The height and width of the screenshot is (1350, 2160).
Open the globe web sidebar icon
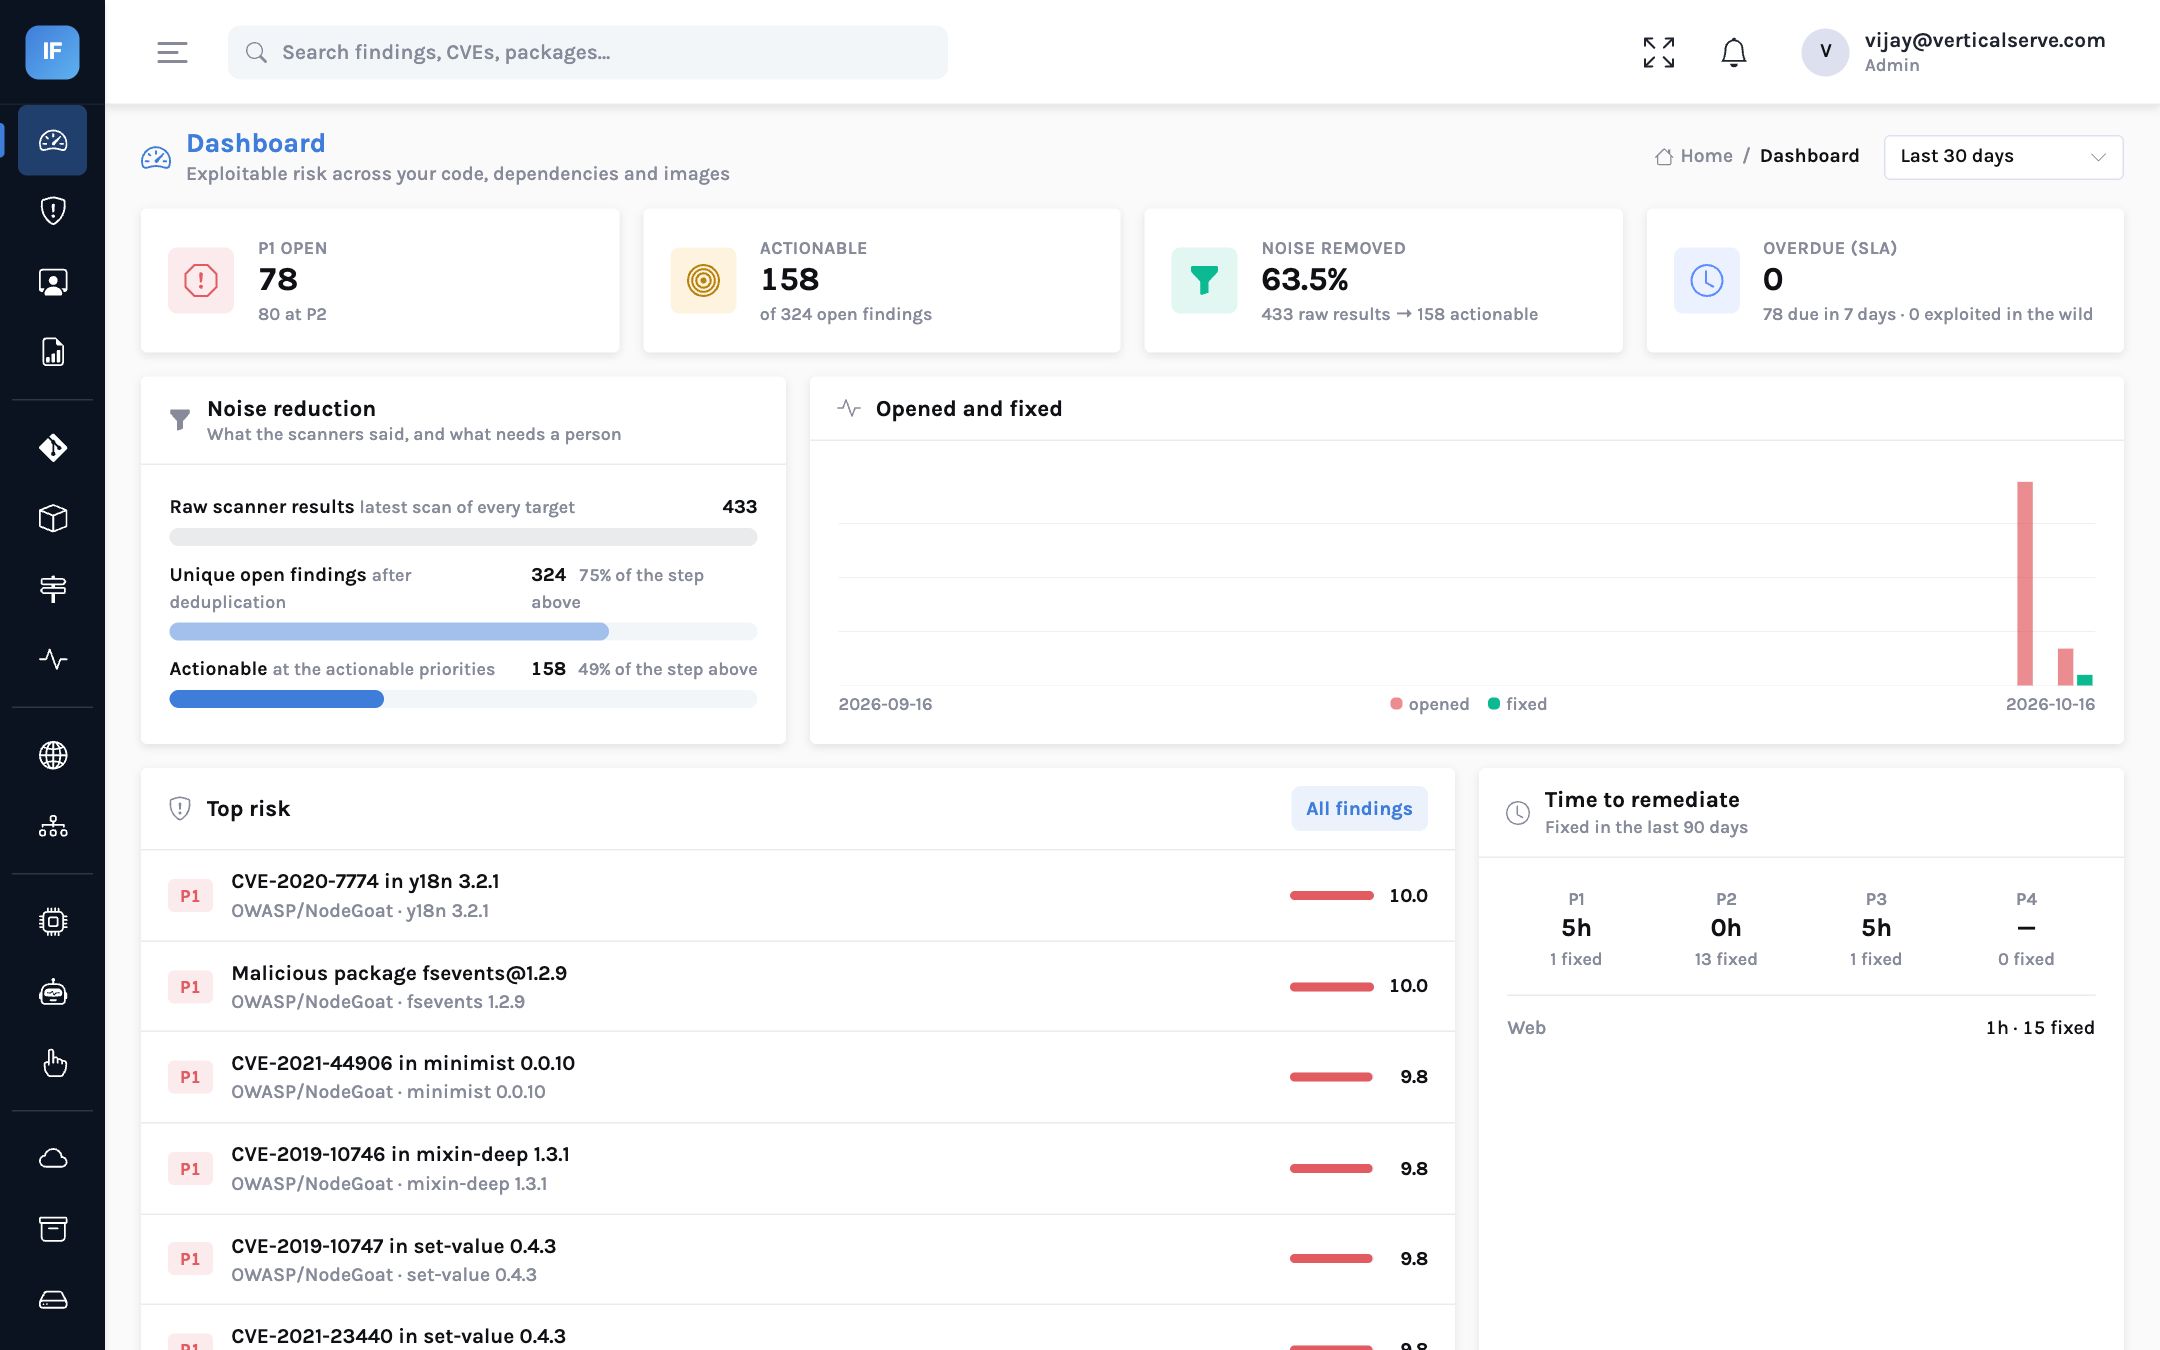tap(53, 755)
